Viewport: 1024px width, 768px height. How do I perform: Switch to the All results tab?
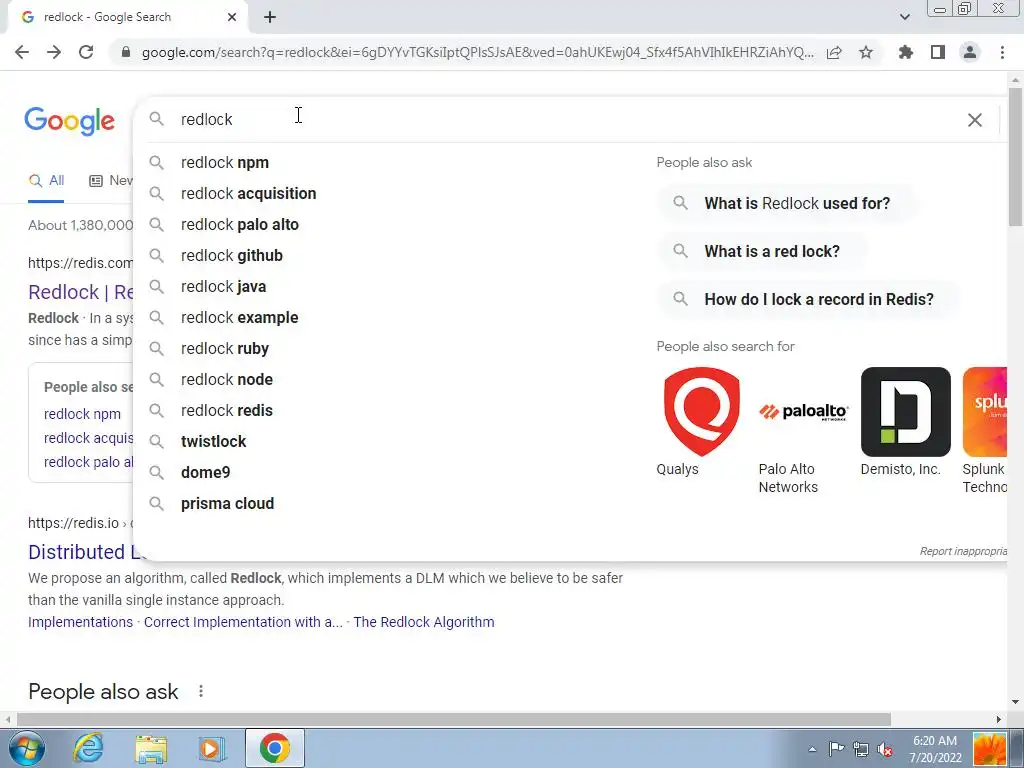coord(46,180)
